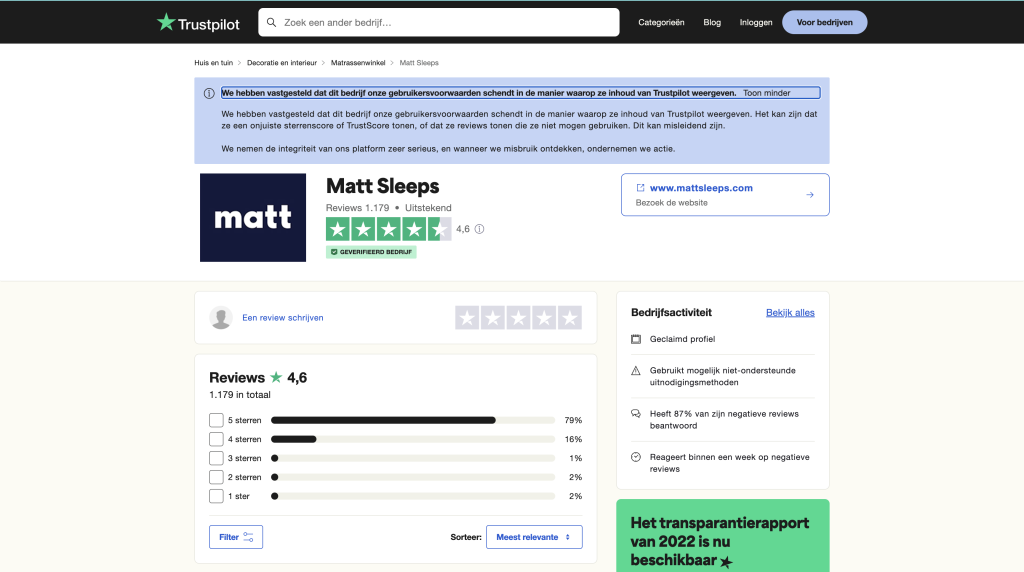This screenshot has width=1024, height=572.
Task: Click the search magnifier icon
Action: point(272,22)
